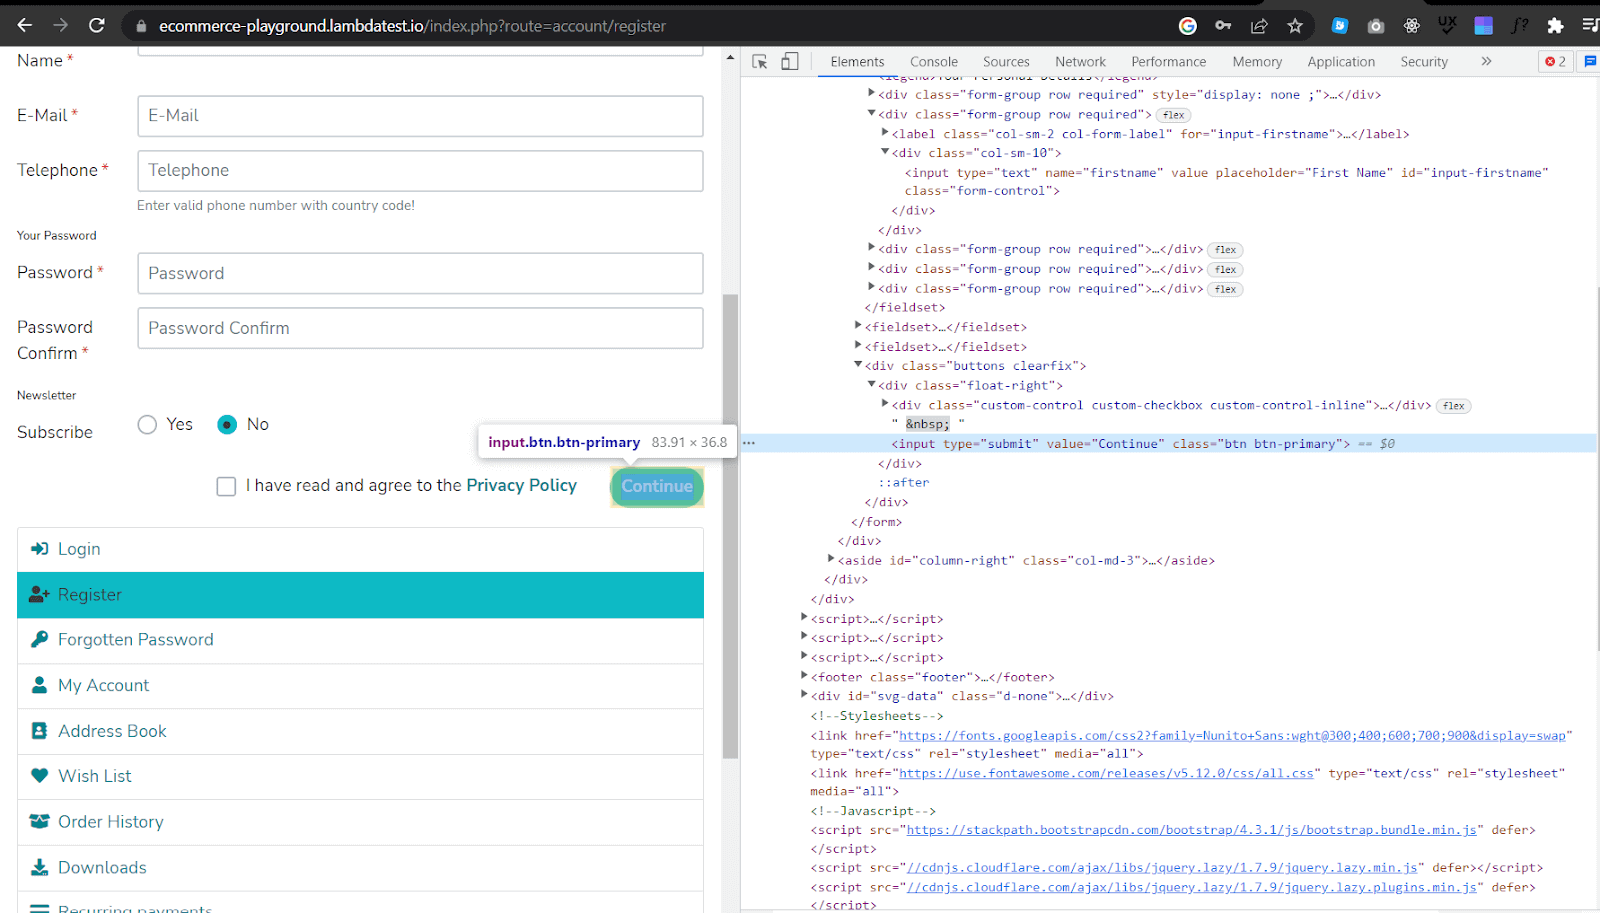Screen dimensions: 1600x913
Task: Select Yes for newsletter subscription
Action: [146, 424]
